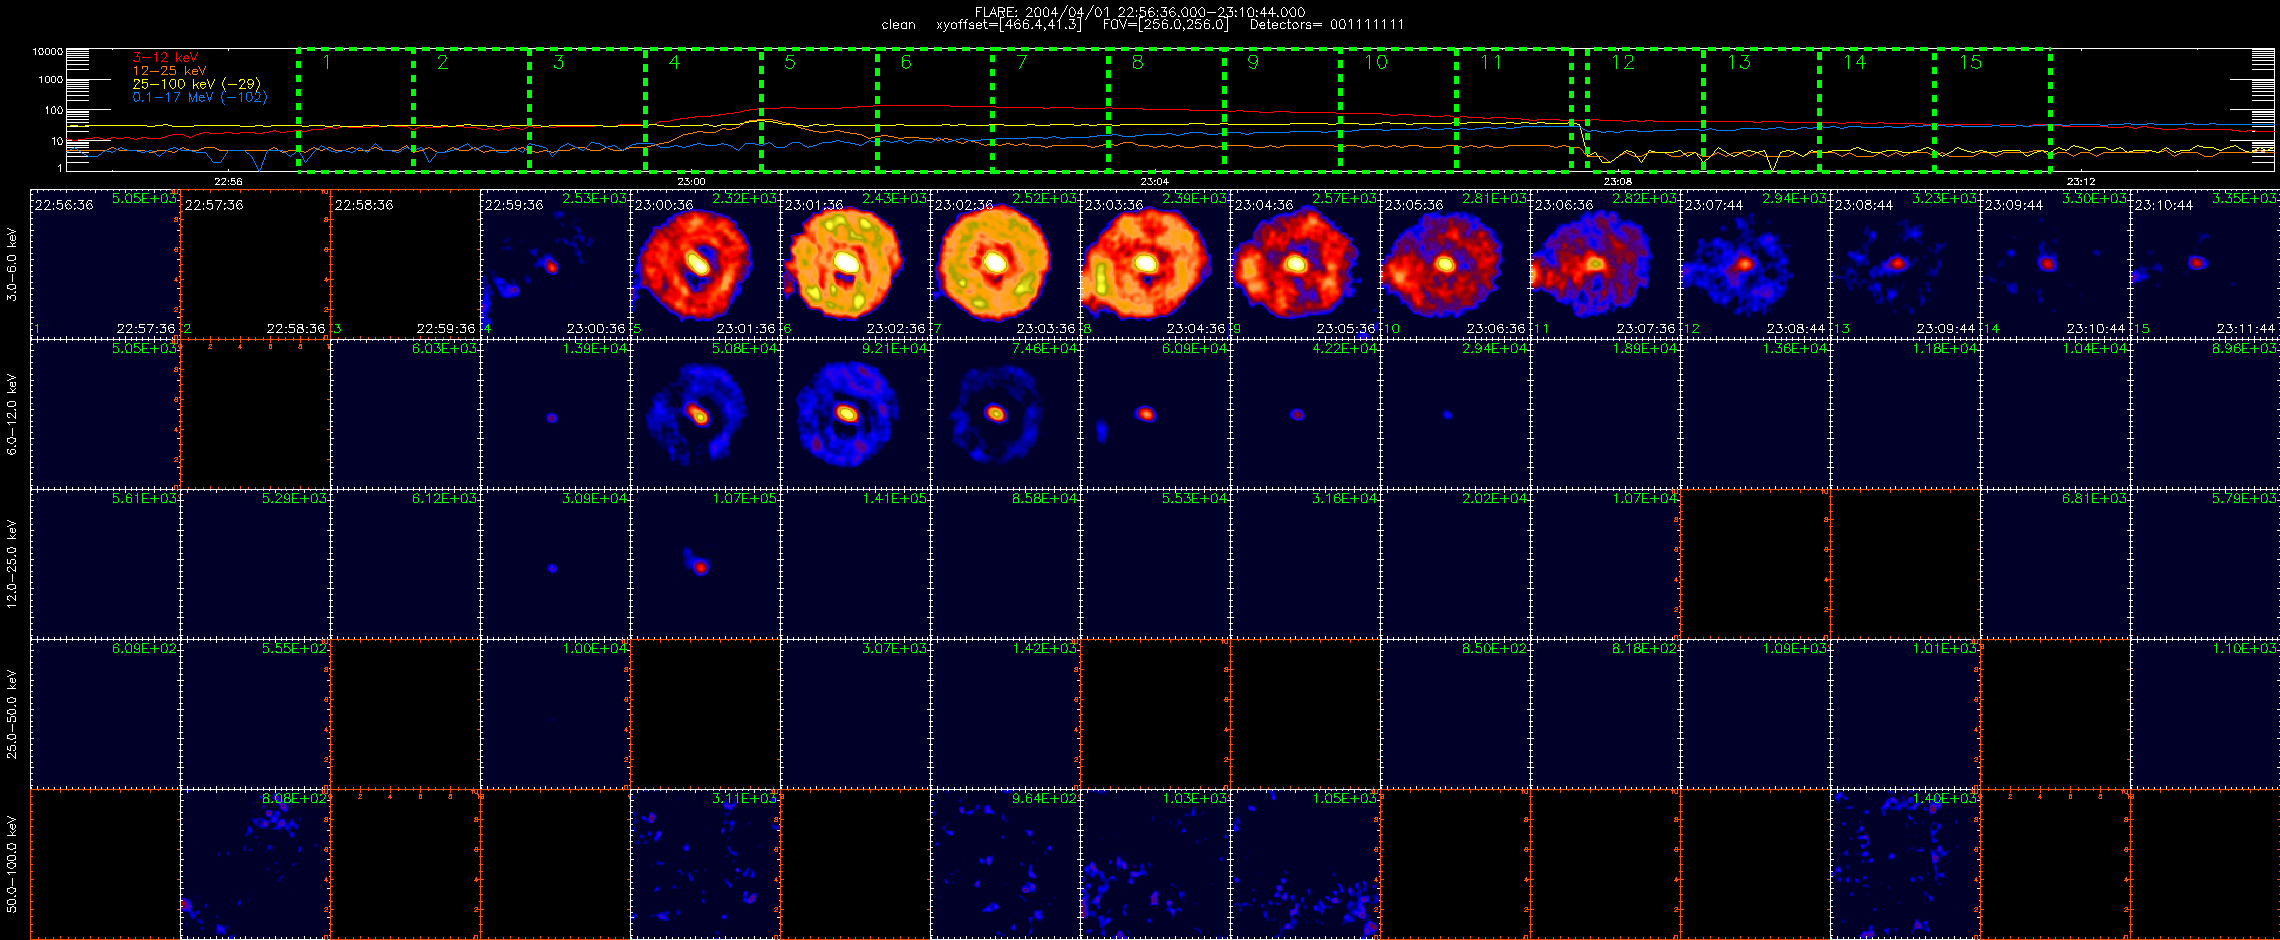Open the 3.0-6.0 keV image starting 23:00:36

(x=705, y=264)
